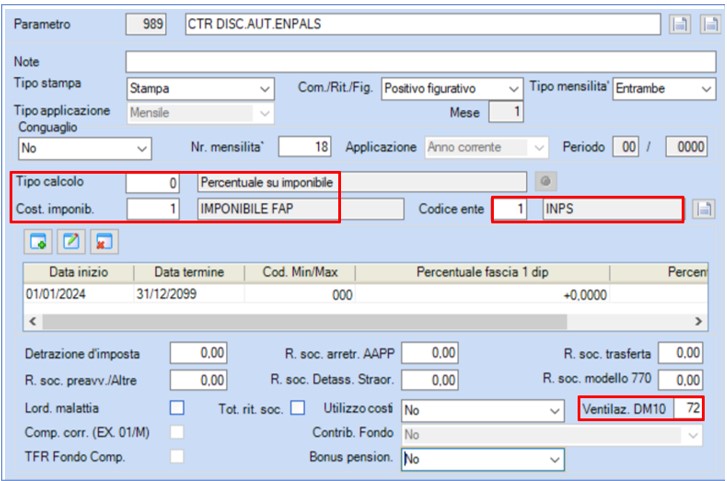727x481 pixels.
Task: Add a new row with the insert icon
Action: (38, 242)
